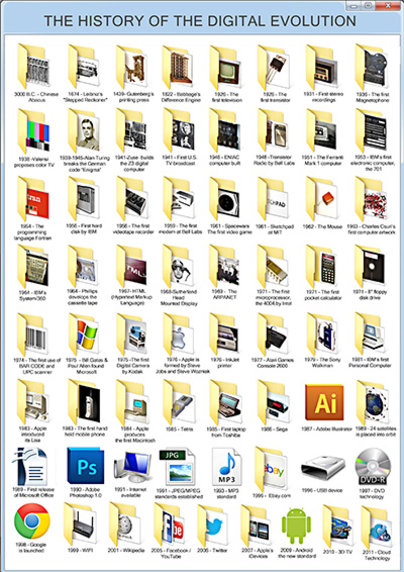Open the programming language Fortran folder

tap(34, 199)
